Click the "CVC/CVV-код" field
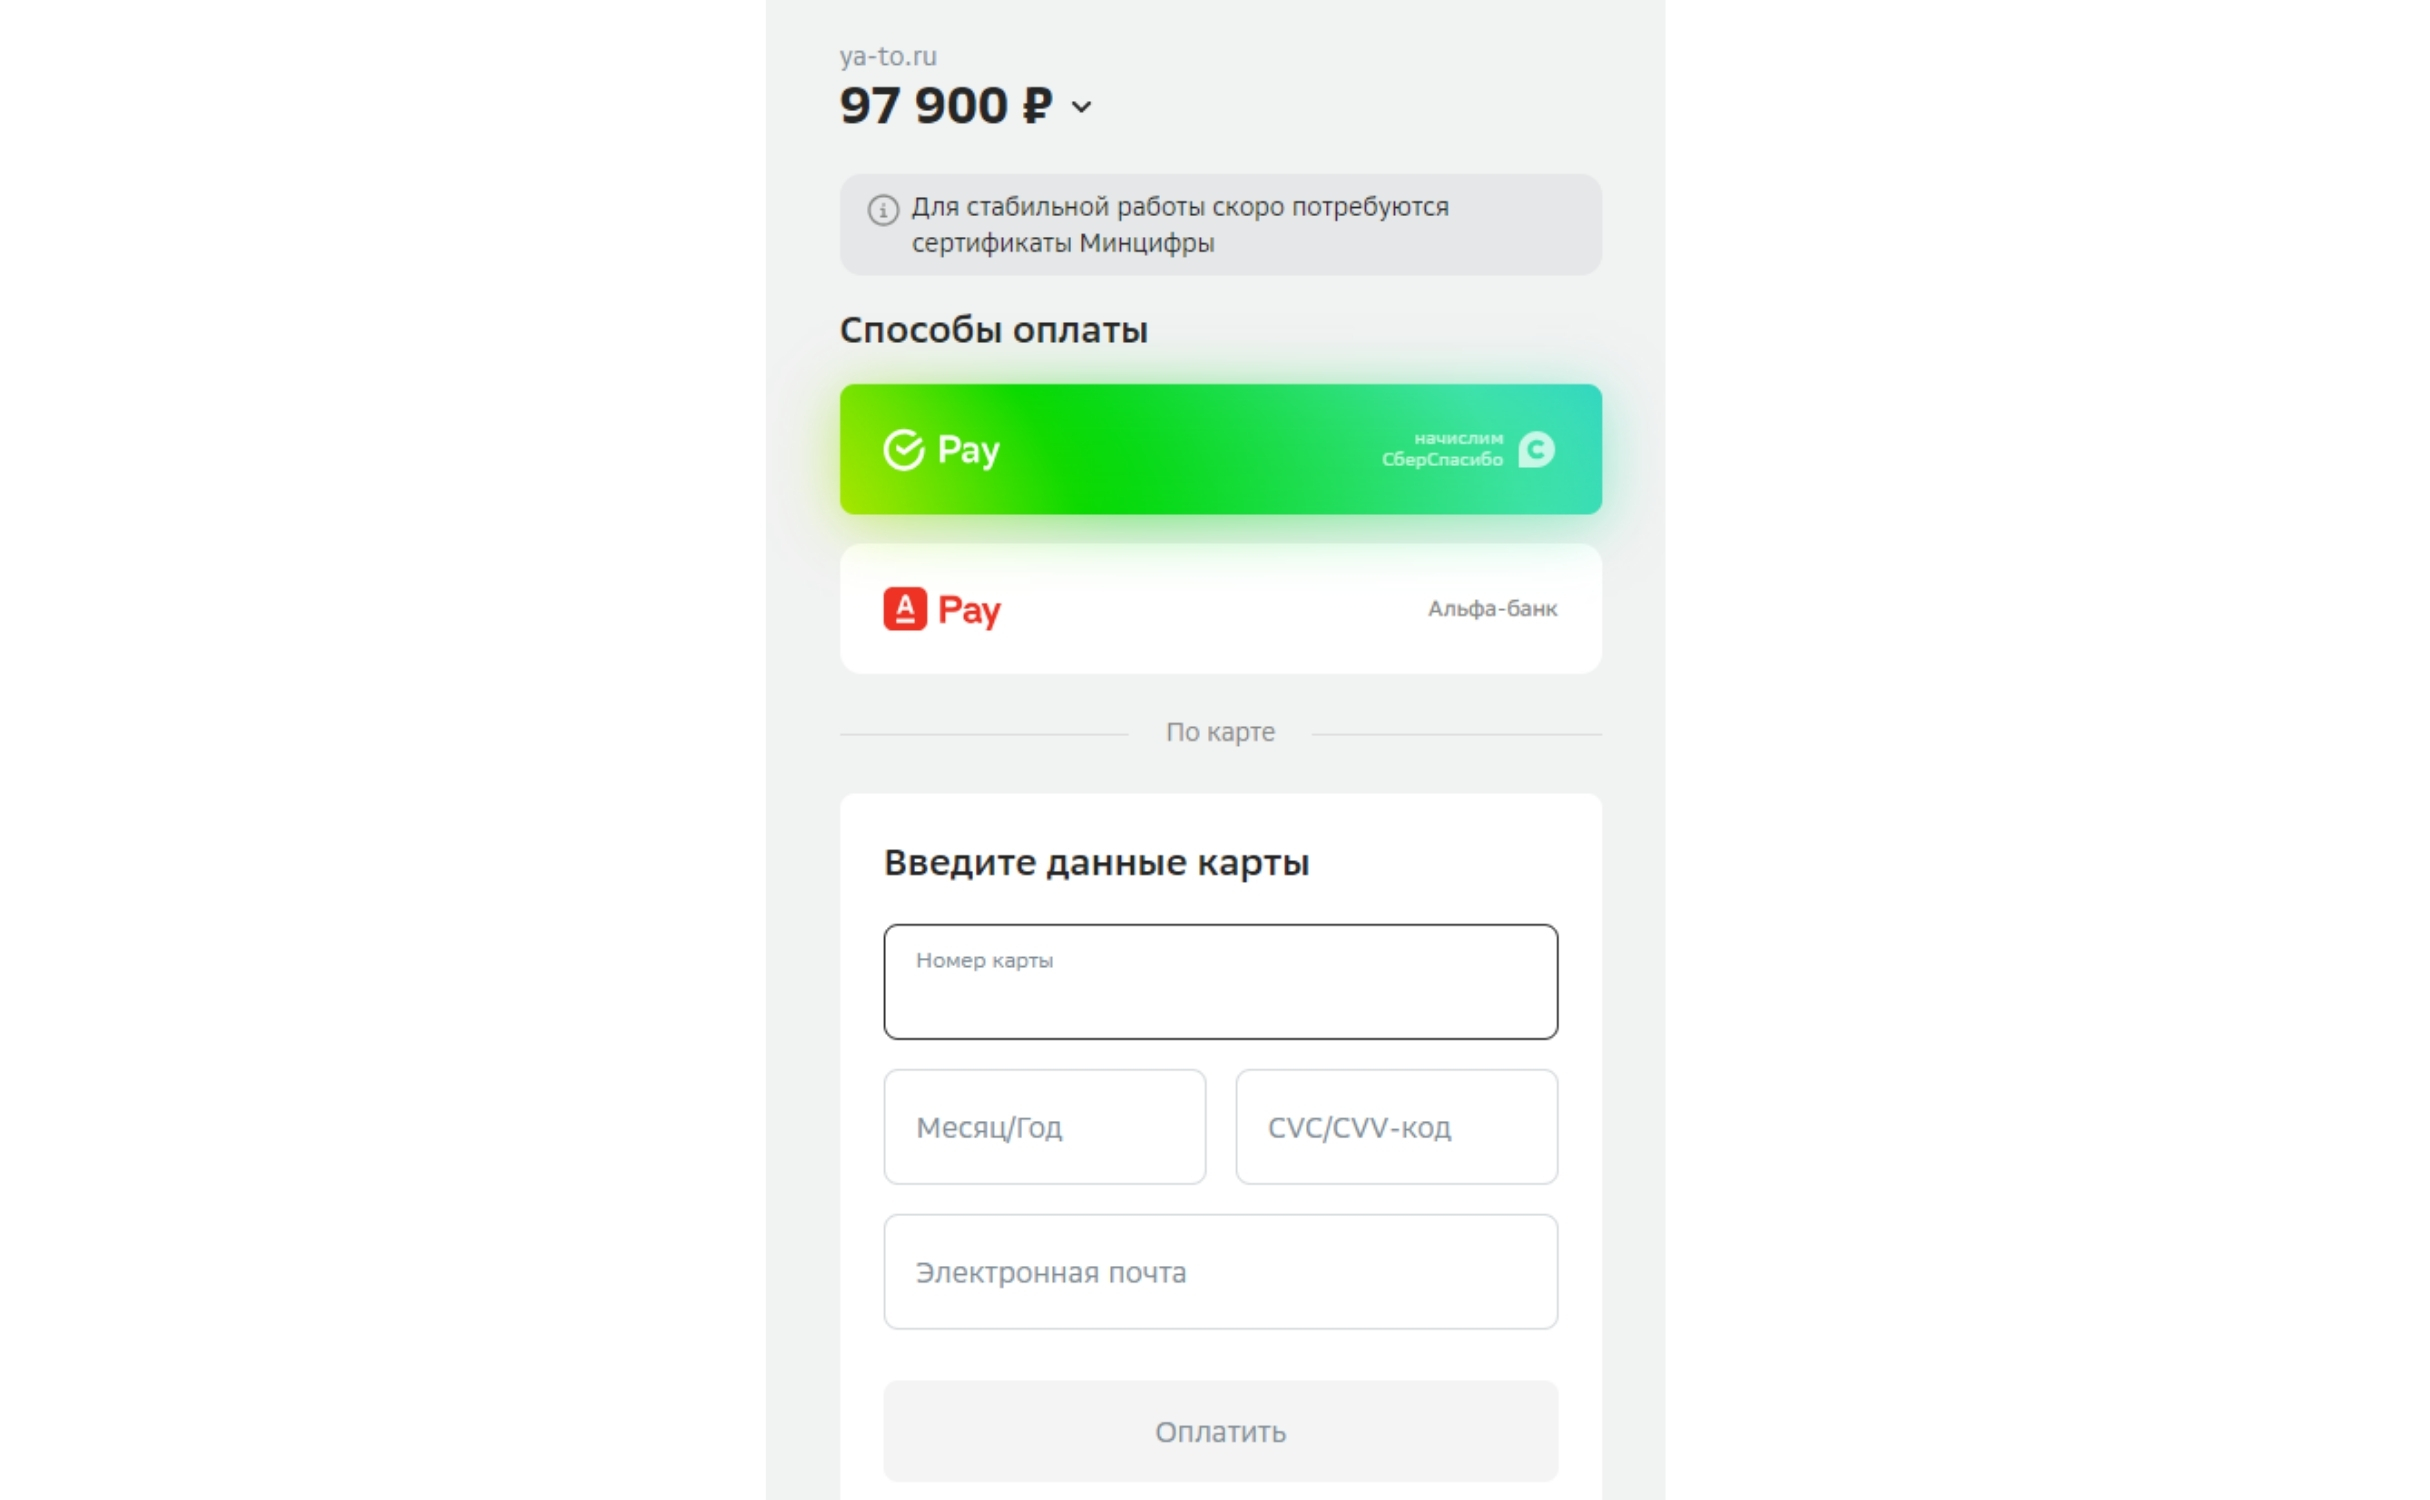 click(1396, 1127)
